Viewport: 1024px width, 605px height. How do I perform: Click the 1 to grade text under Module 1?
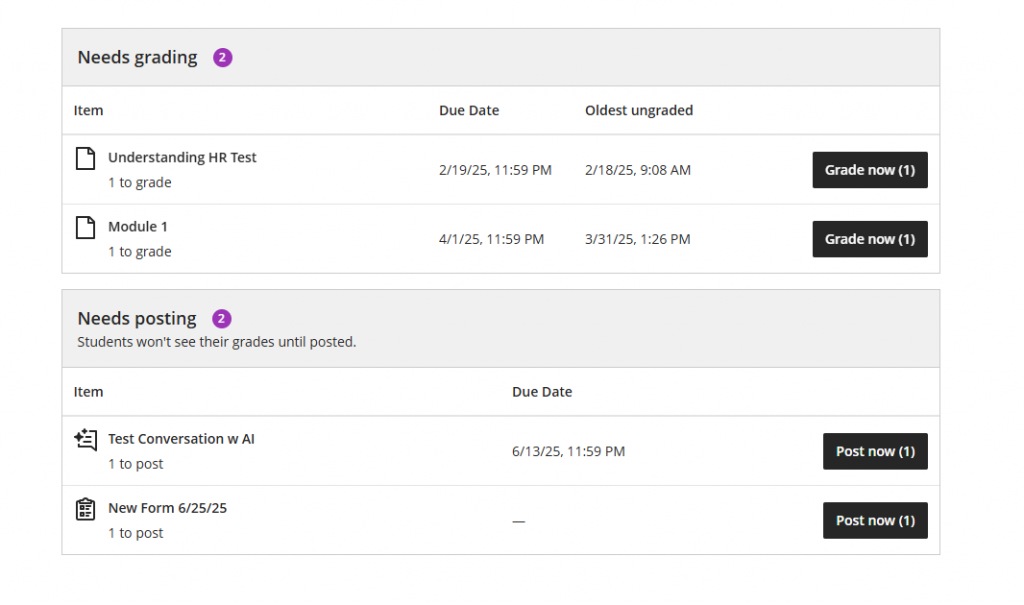pos(139,251)
